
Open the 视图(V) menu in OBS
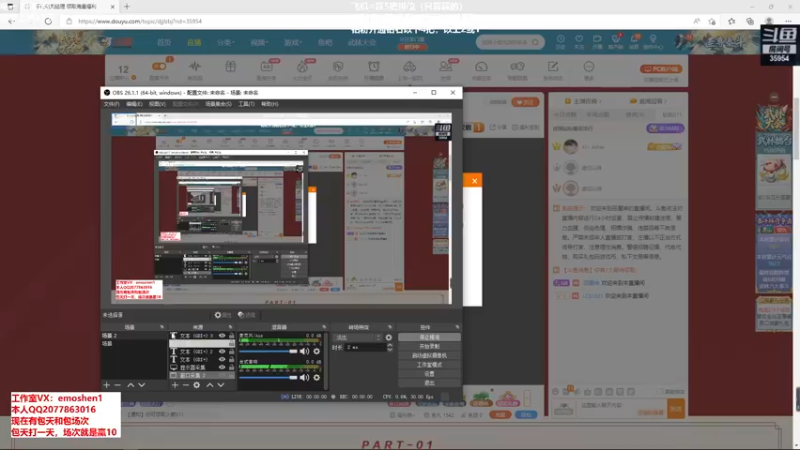157,104
